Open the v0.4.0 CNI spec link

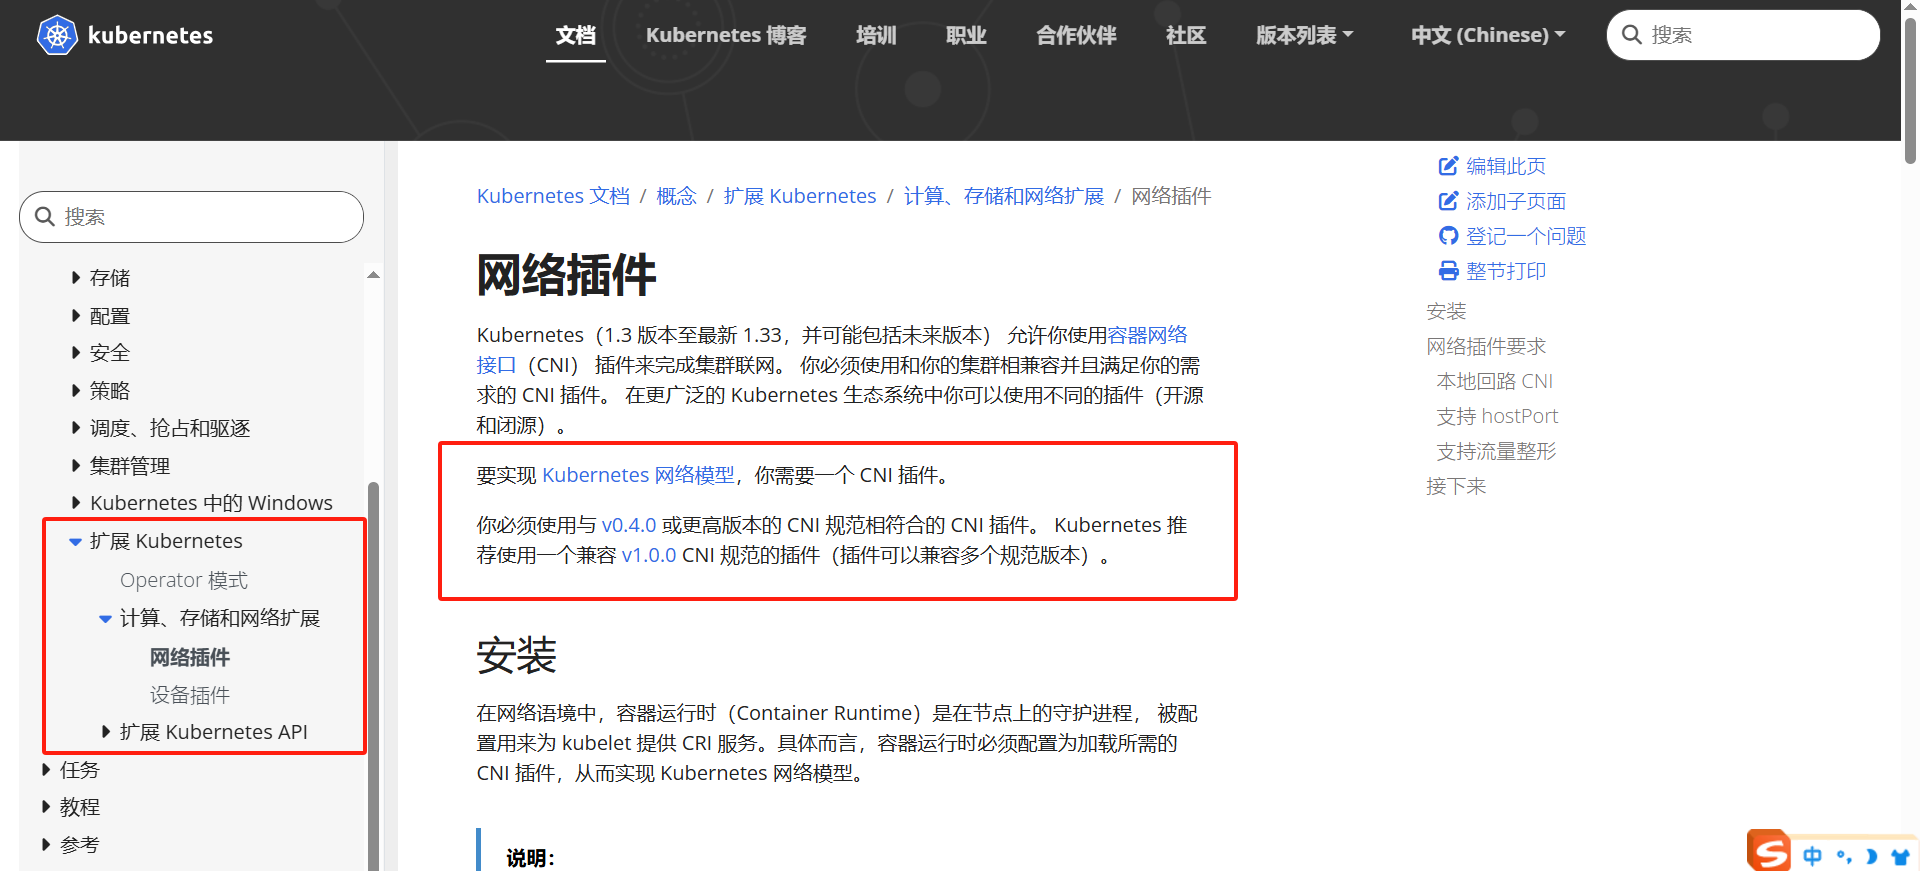(x=629, y=525)
